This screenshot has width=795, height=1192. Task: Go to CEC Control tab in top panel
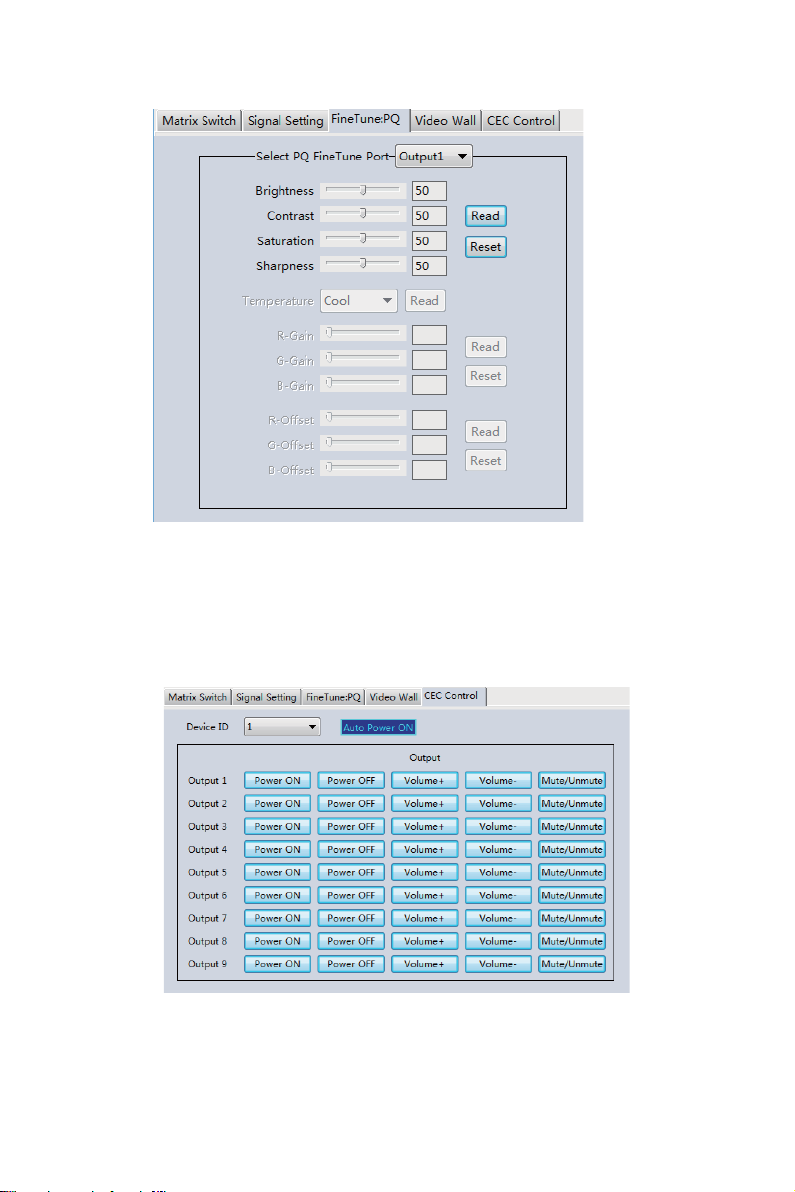pos(521,121)
